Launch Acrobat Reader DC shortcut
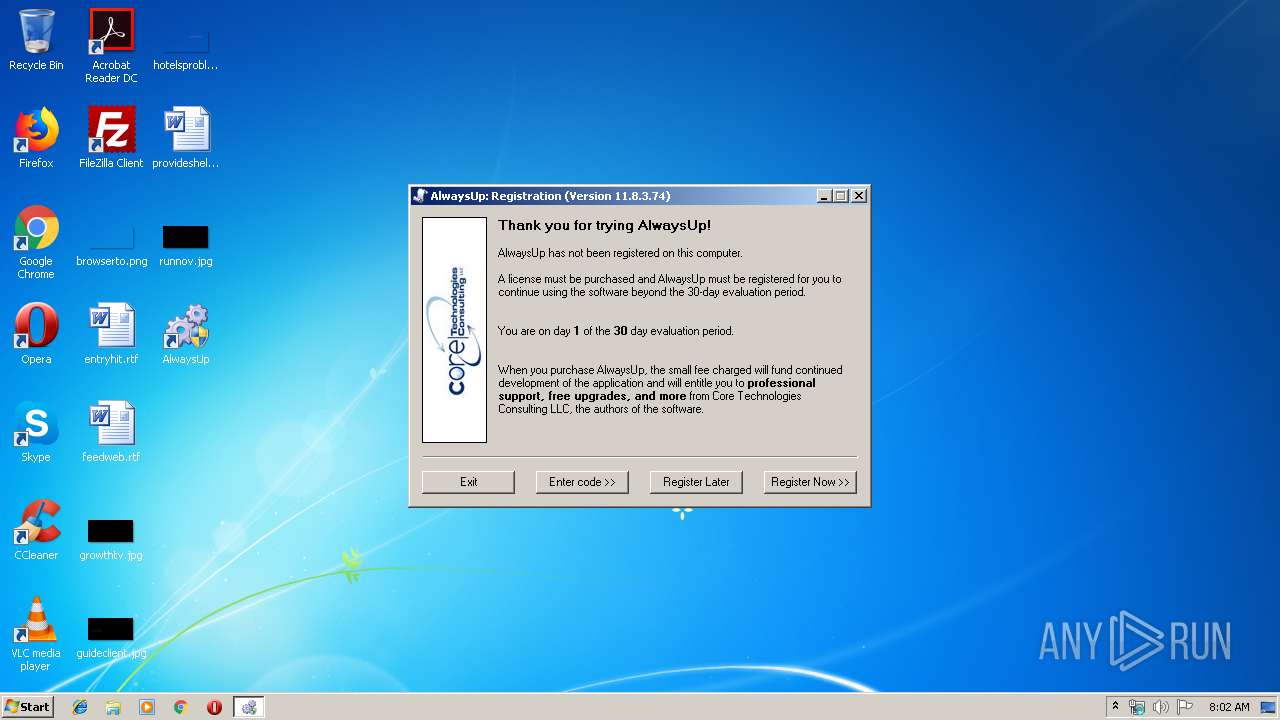Screen dimensions: 1280x720 pos(111,46)
